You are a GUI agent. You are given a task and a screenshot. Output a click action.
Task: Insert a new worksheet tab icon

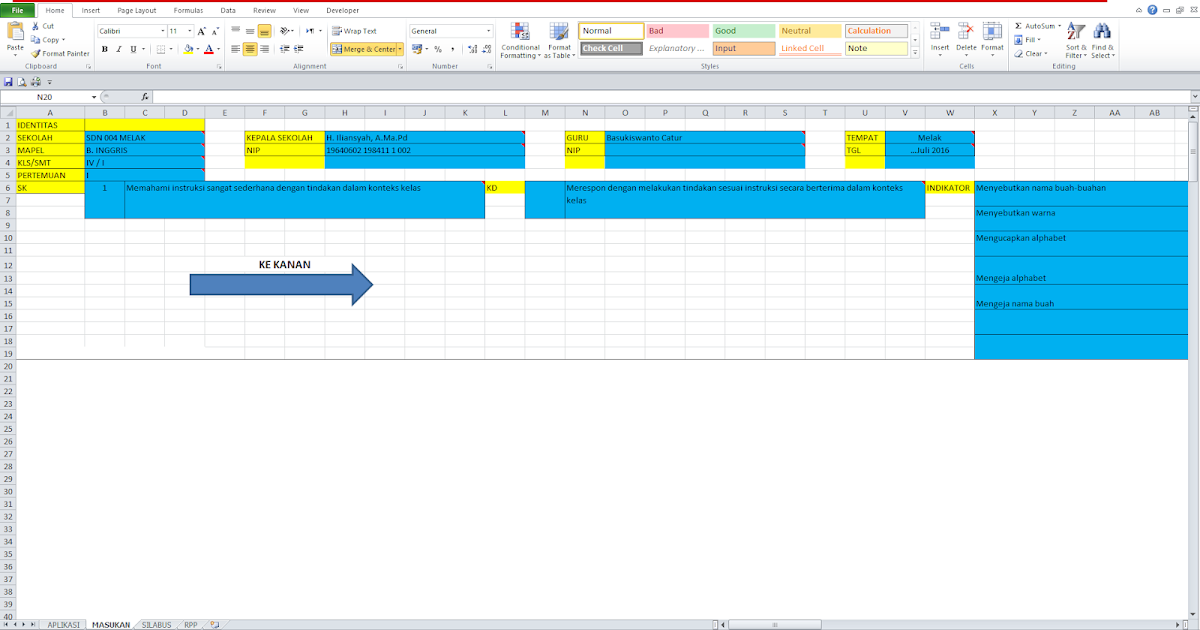point(213,624)
